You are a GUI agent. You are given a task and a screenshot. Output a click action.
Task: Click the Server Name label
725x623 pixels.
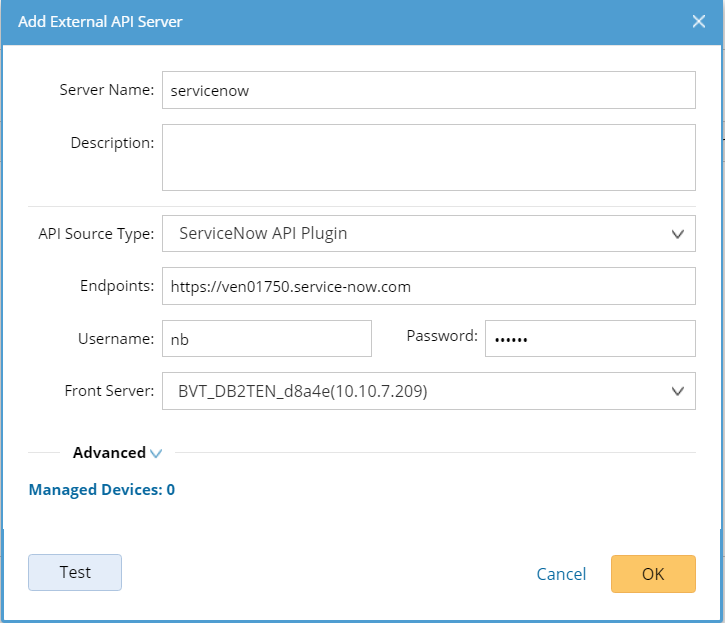click(x=106, y=89)
